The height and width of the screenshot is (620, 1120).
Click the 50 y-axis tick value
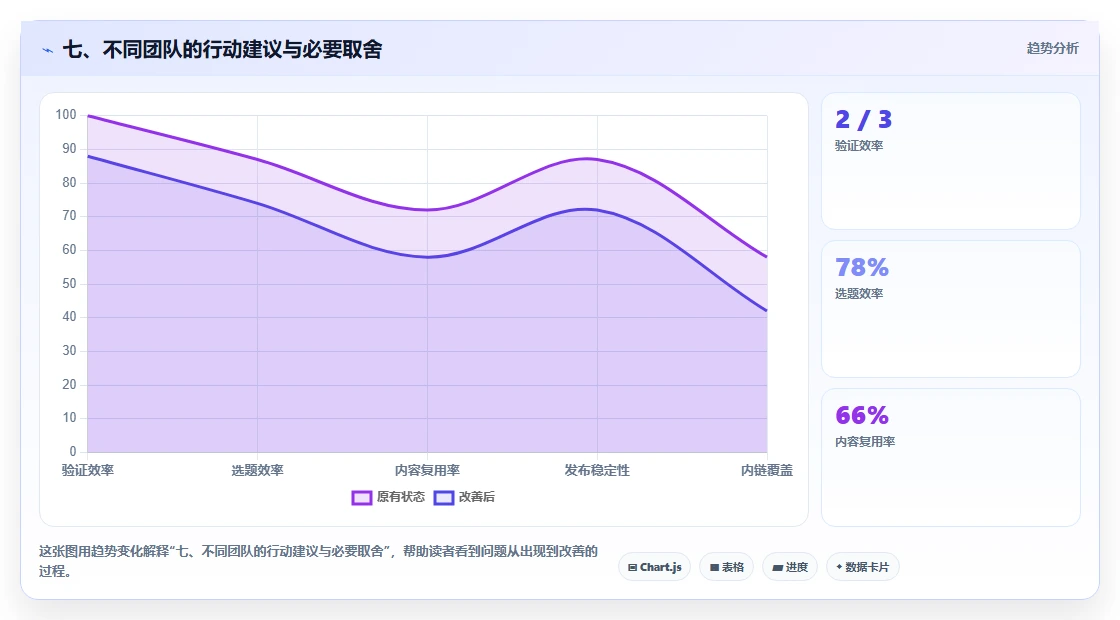(69, 283)
